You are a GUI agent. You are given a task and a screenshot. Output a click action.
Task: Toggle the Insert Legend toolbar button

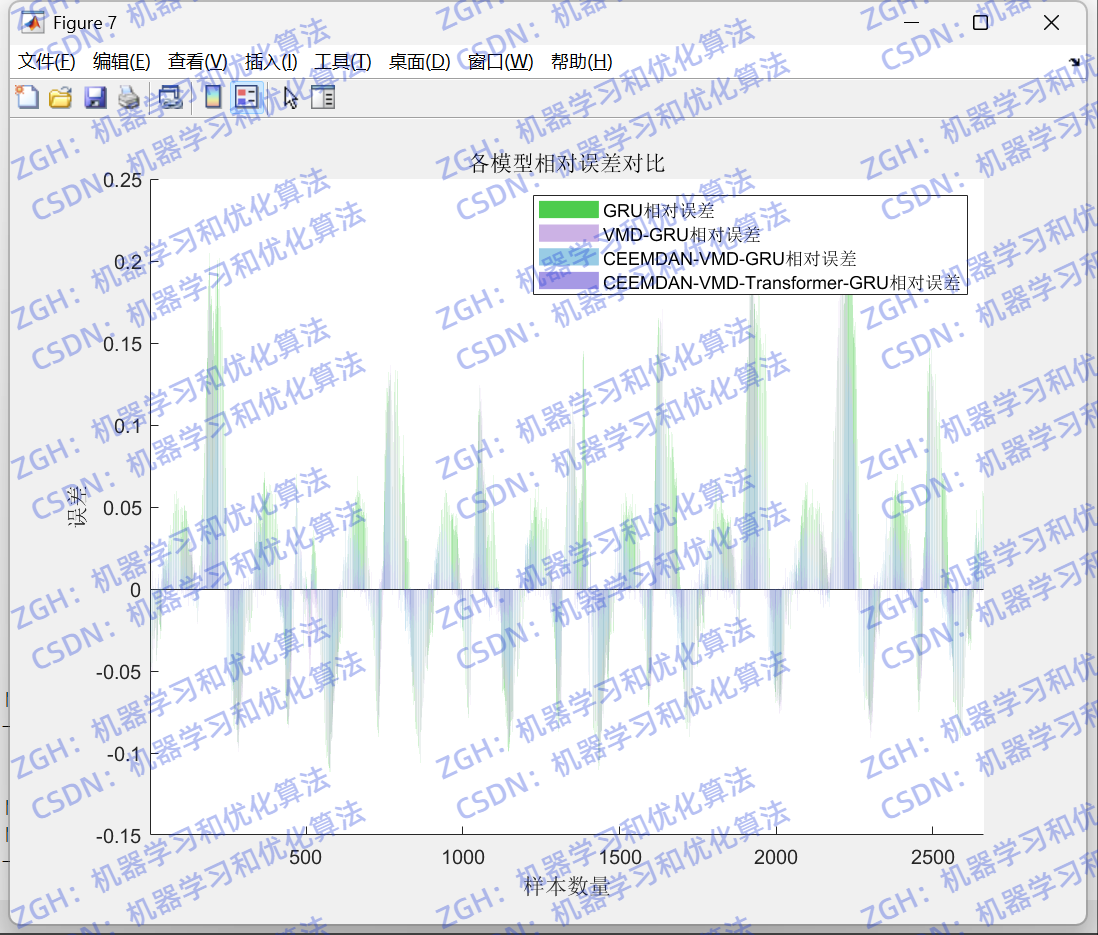[x=246, y=97]
